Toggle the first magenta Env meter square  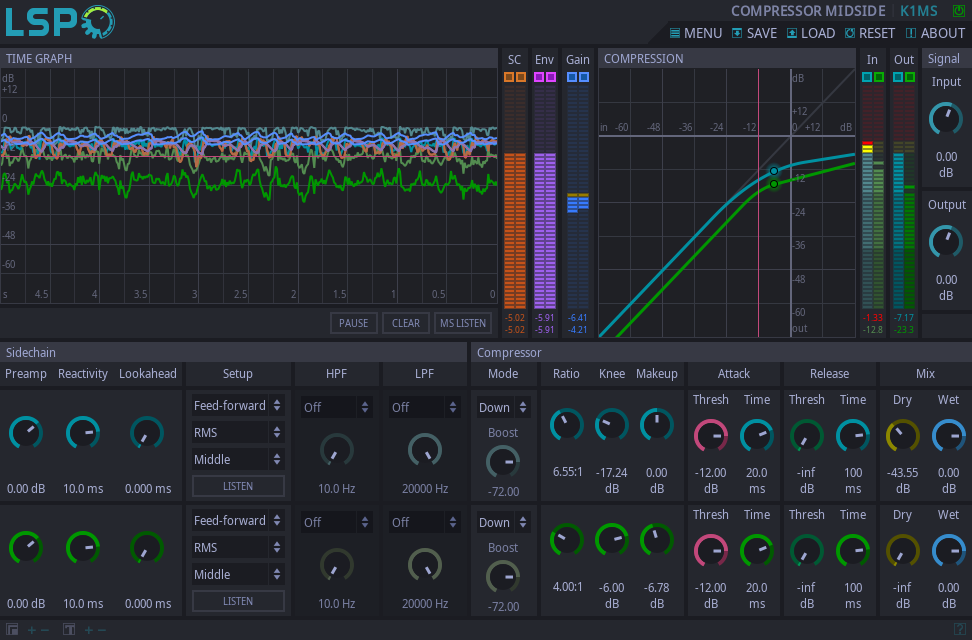click(x=539, y=77)
